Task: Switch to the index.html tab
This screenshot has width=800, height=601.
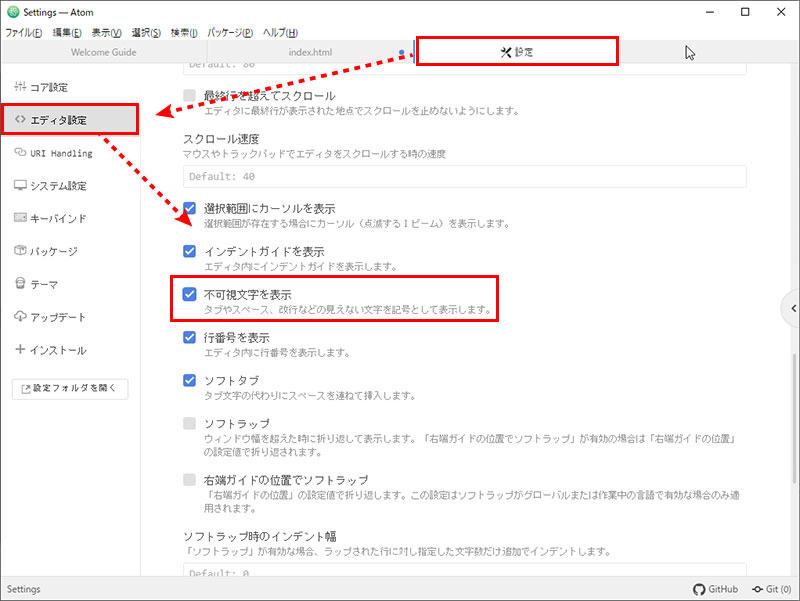Action: coord(310,52)
